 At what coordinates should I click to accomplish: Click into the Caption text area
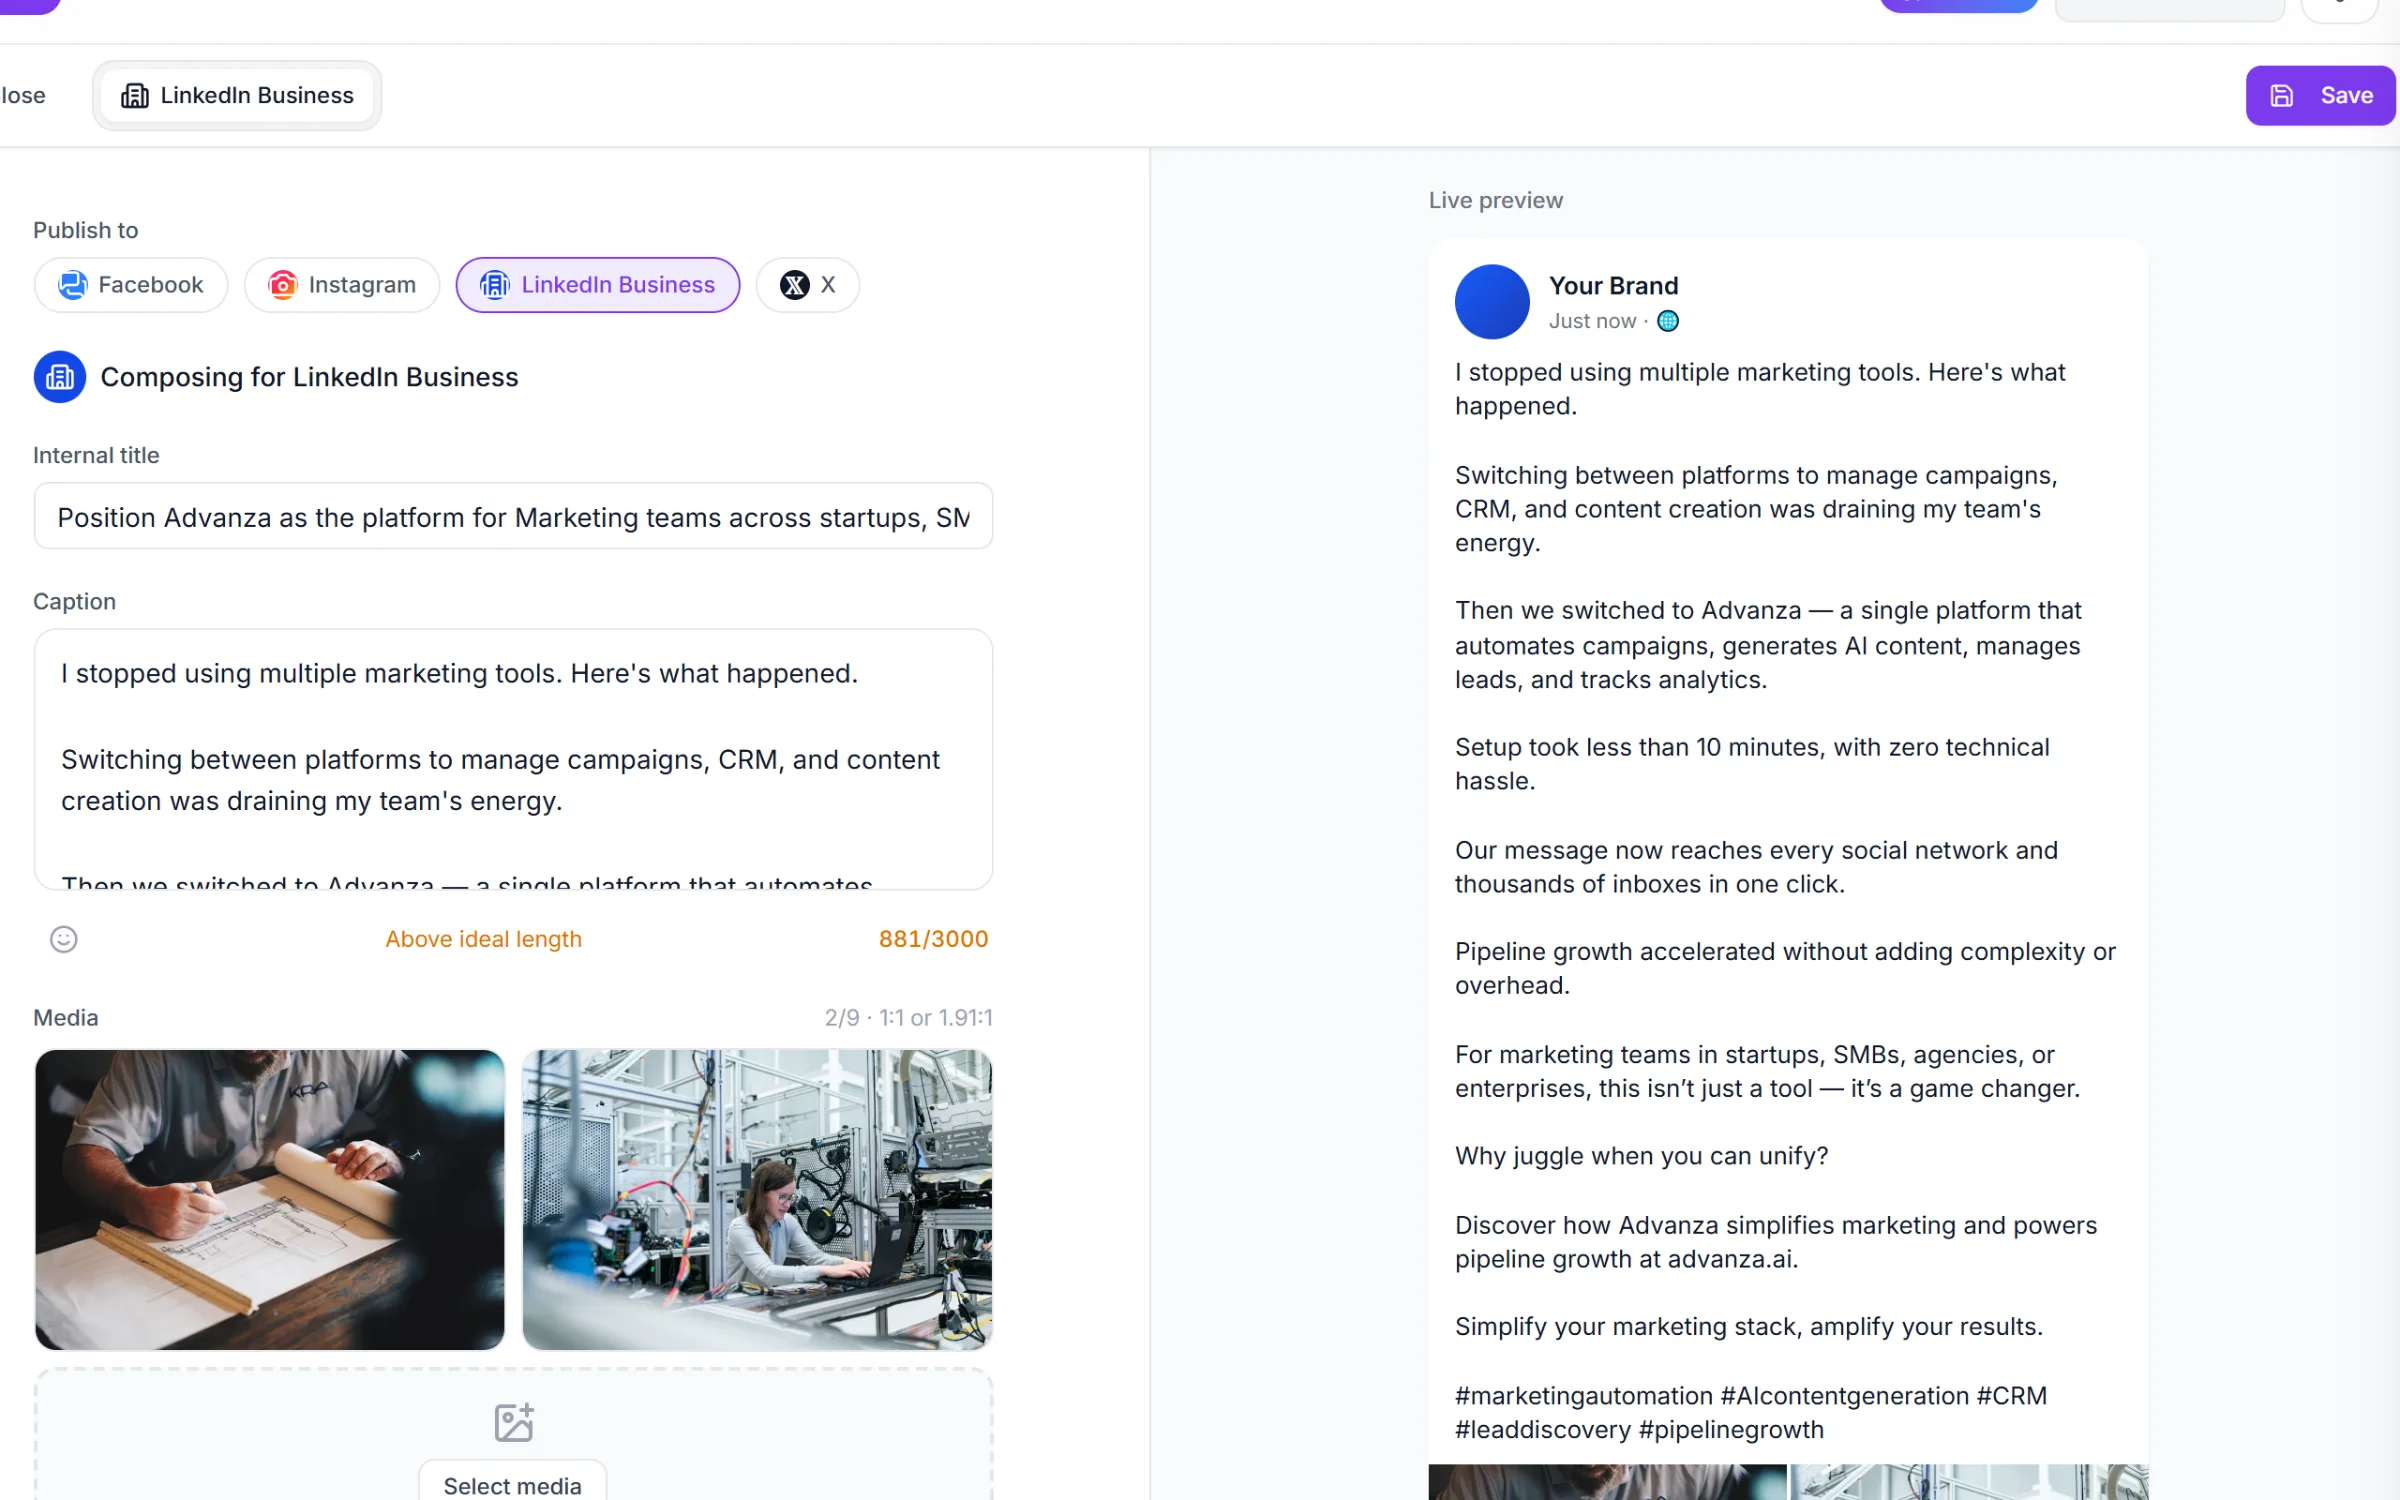[x=513, y=759]
